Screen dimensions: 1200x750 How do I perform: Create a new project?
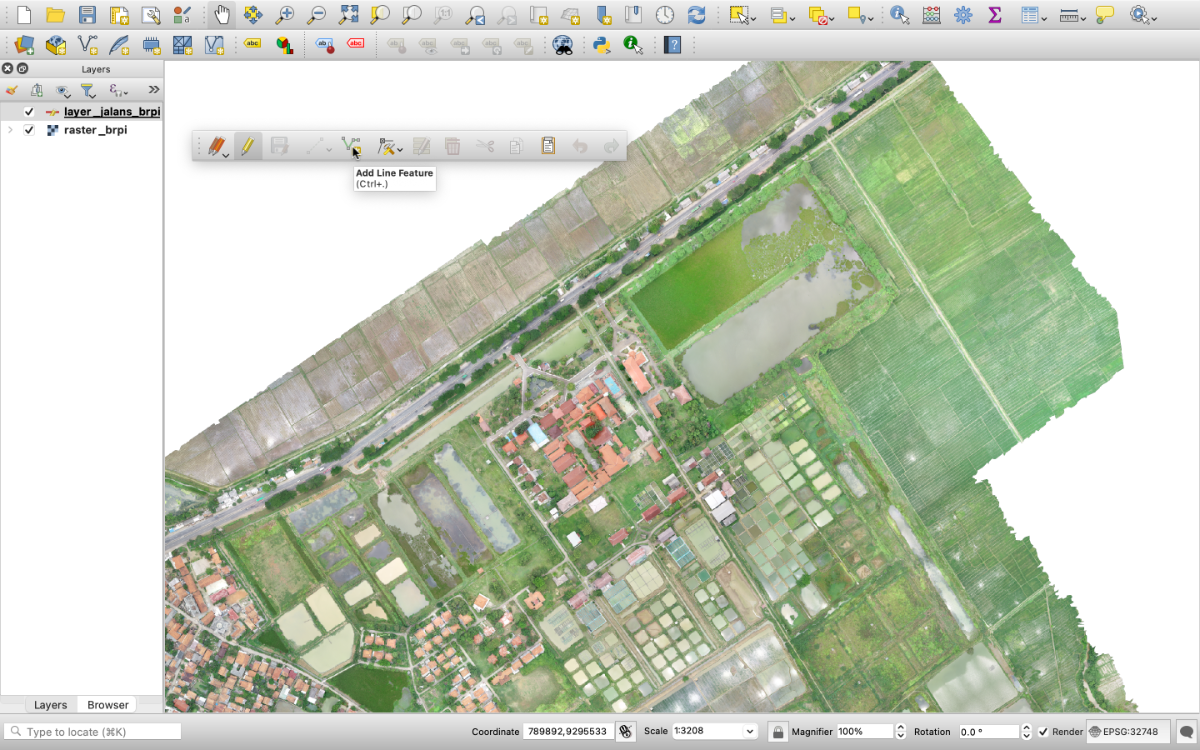click(x=24, y=15)
